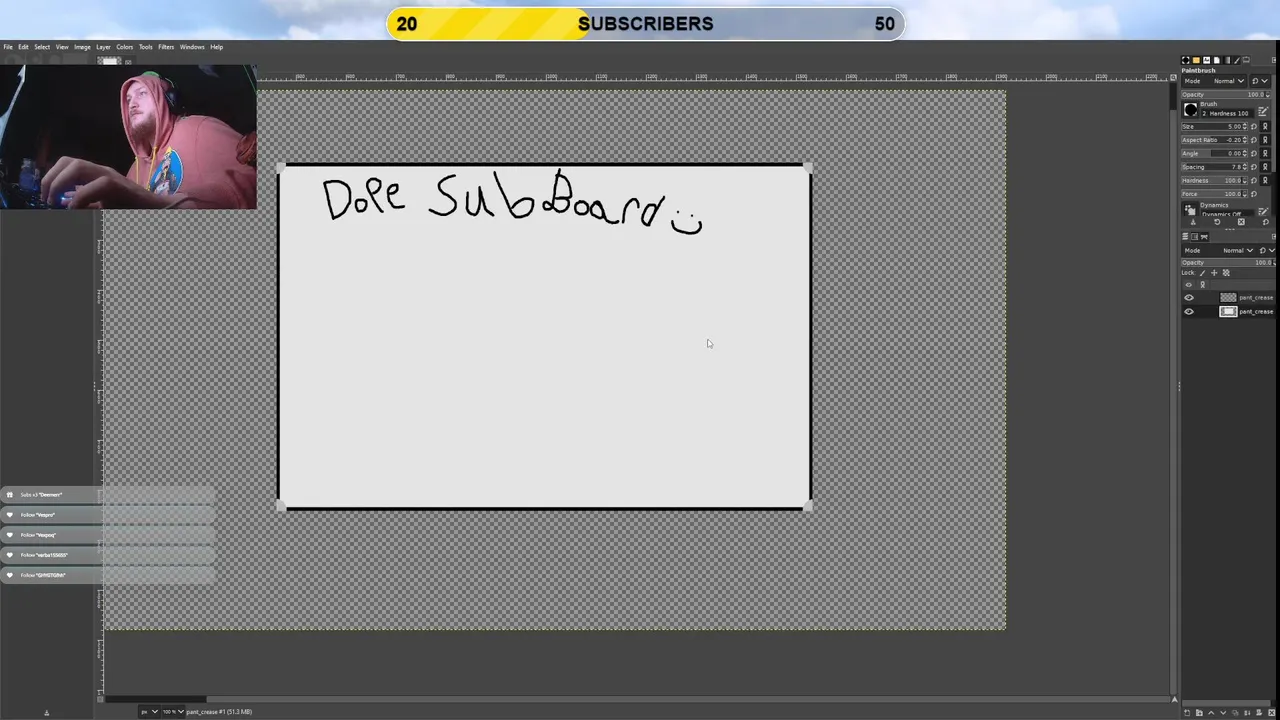Image resolution: width=1280 pixels, height=720 pixels.
Task: Click the Dynamics preview icon
Action: 1191,210
